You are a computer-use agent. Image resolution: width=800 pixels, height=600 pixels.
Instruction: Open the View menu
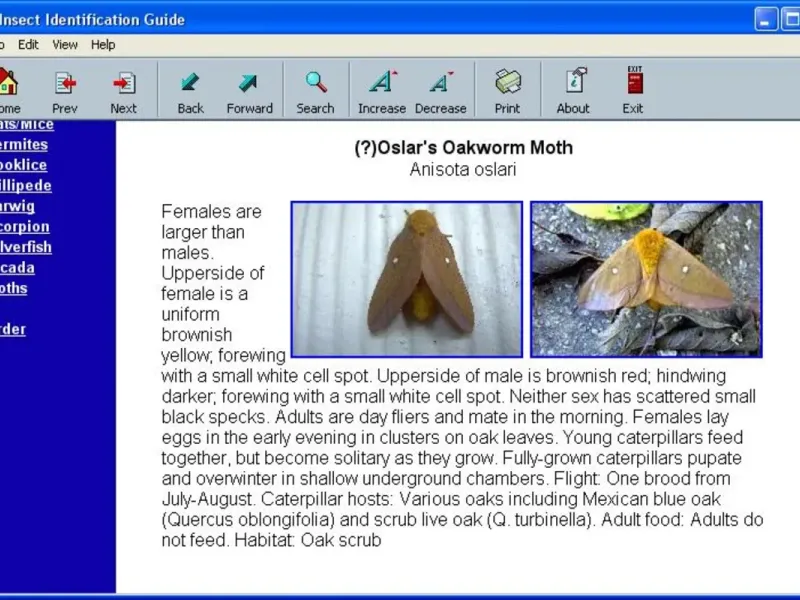(65, 45)
